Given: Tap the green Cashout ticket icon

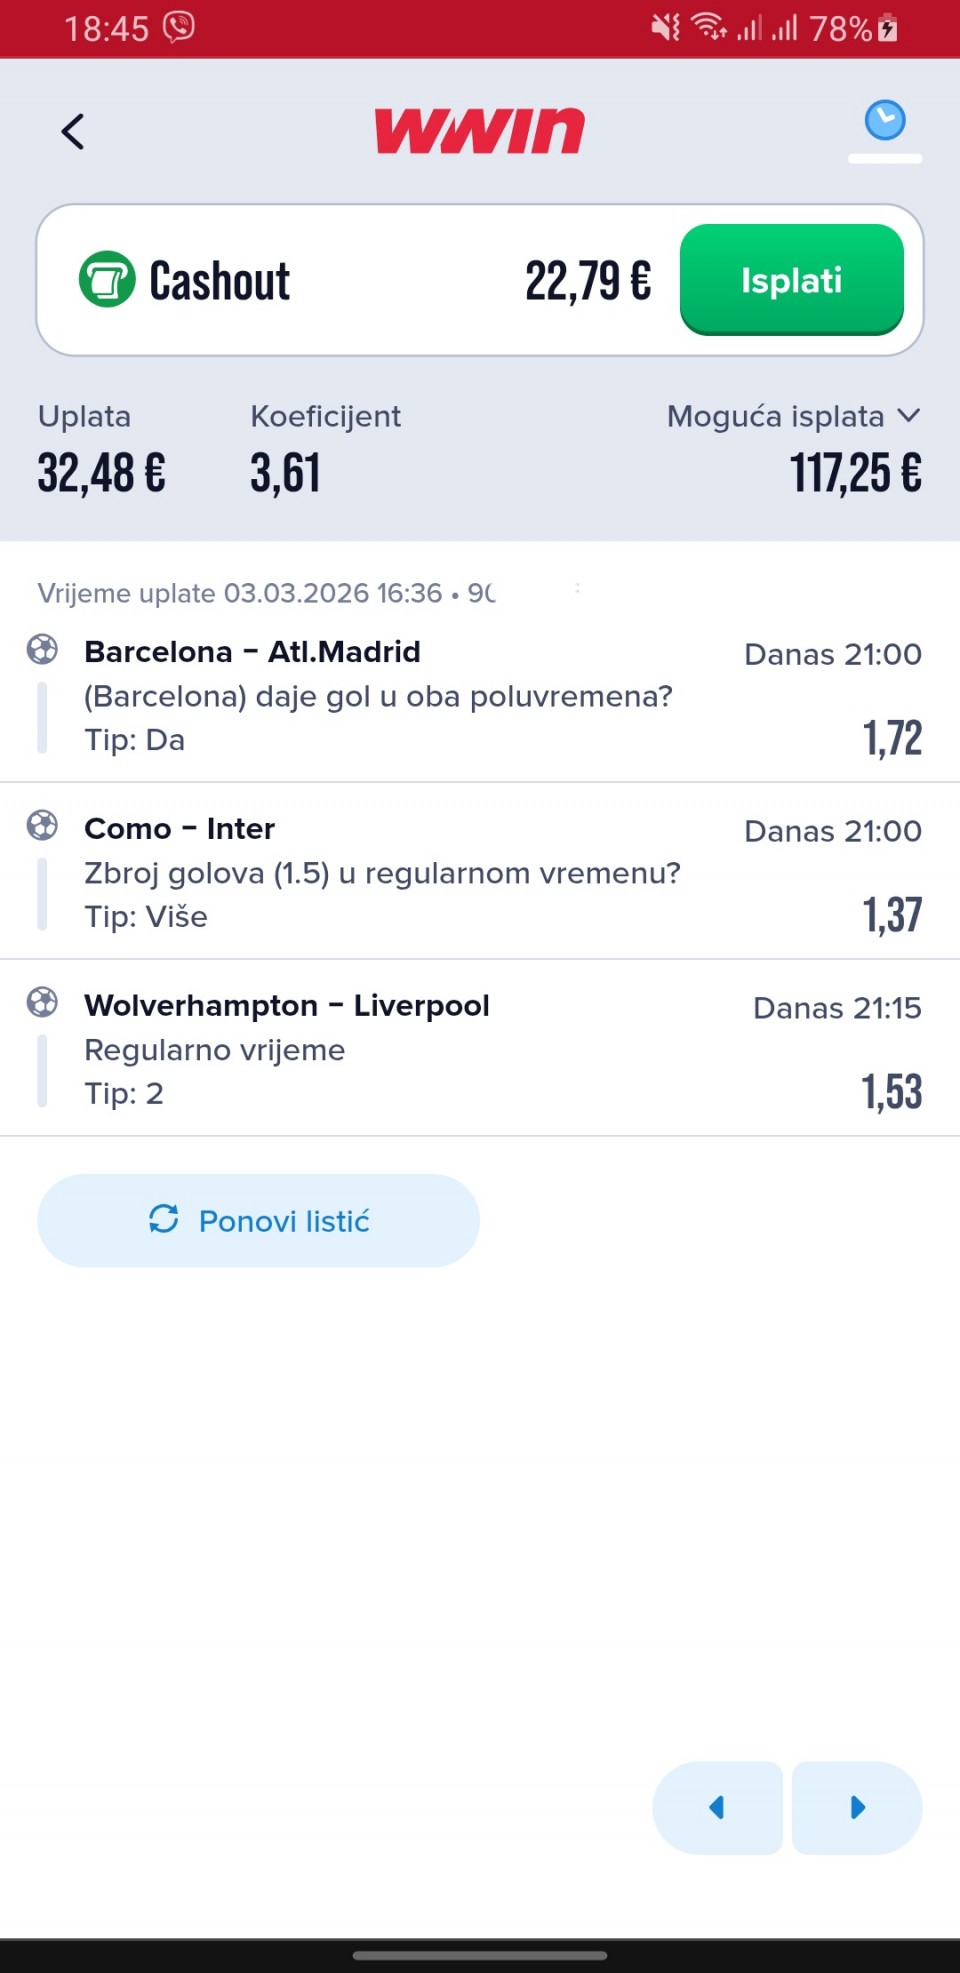Looking at the screenshot, I should [107, 279].
